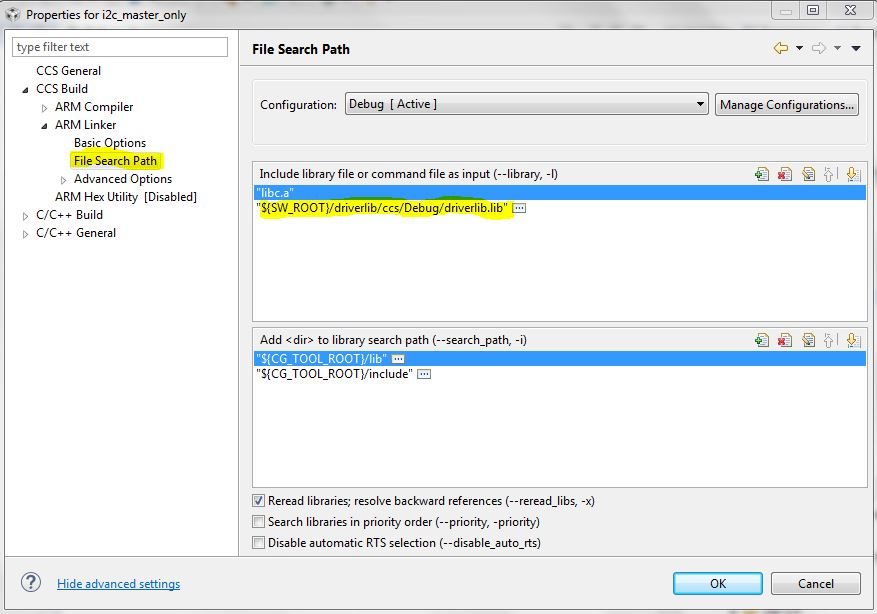Move library file entry up

tap(829, 174)
